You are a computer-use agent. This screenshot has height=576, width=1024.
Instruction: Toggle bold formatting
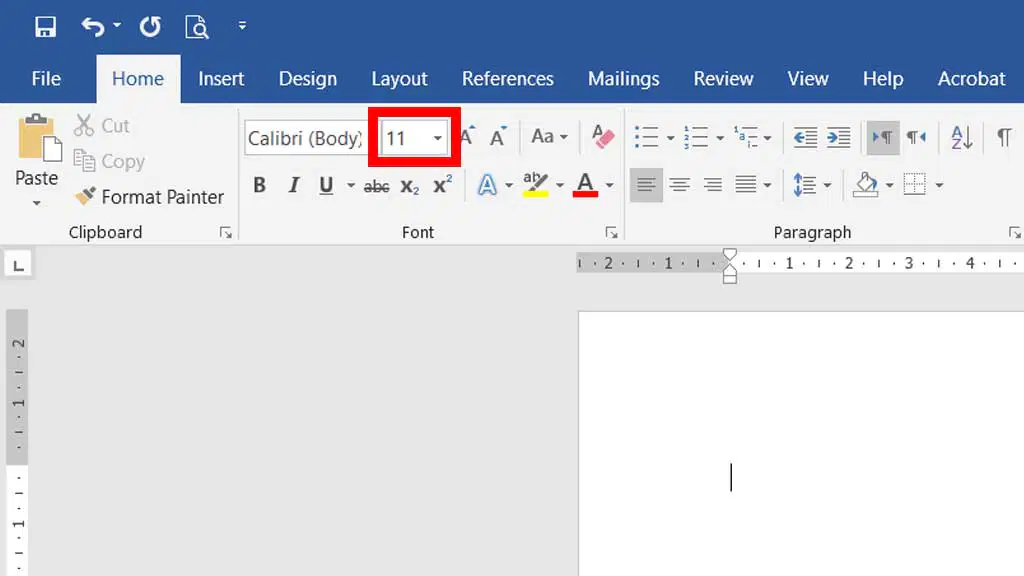point(259,185)
